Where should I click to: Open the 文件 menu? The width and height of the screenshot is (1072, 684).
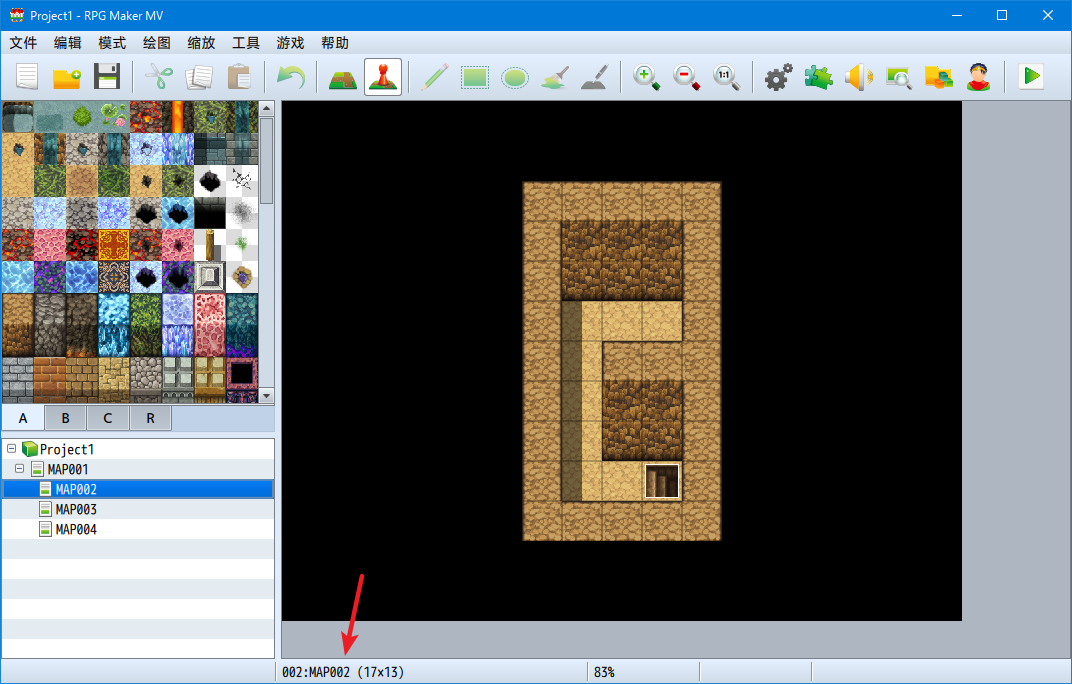(x=23, y=43)
